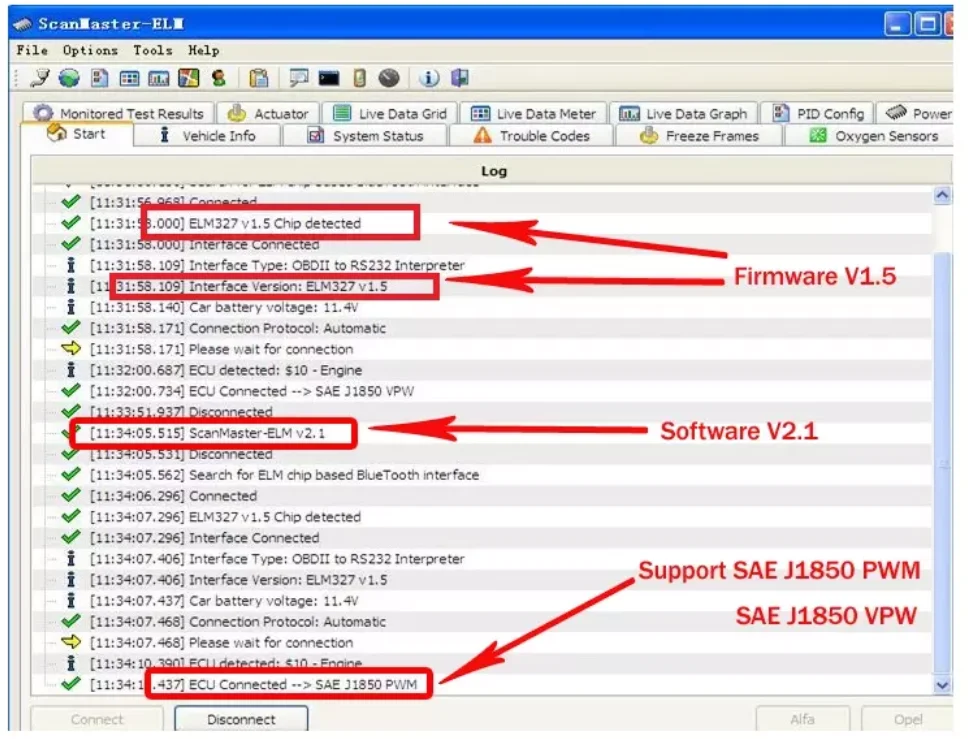The height and width of the screenshot is (739, 968).
Task: Click the log scrollbar down arrow
Action: click(942, 685)
